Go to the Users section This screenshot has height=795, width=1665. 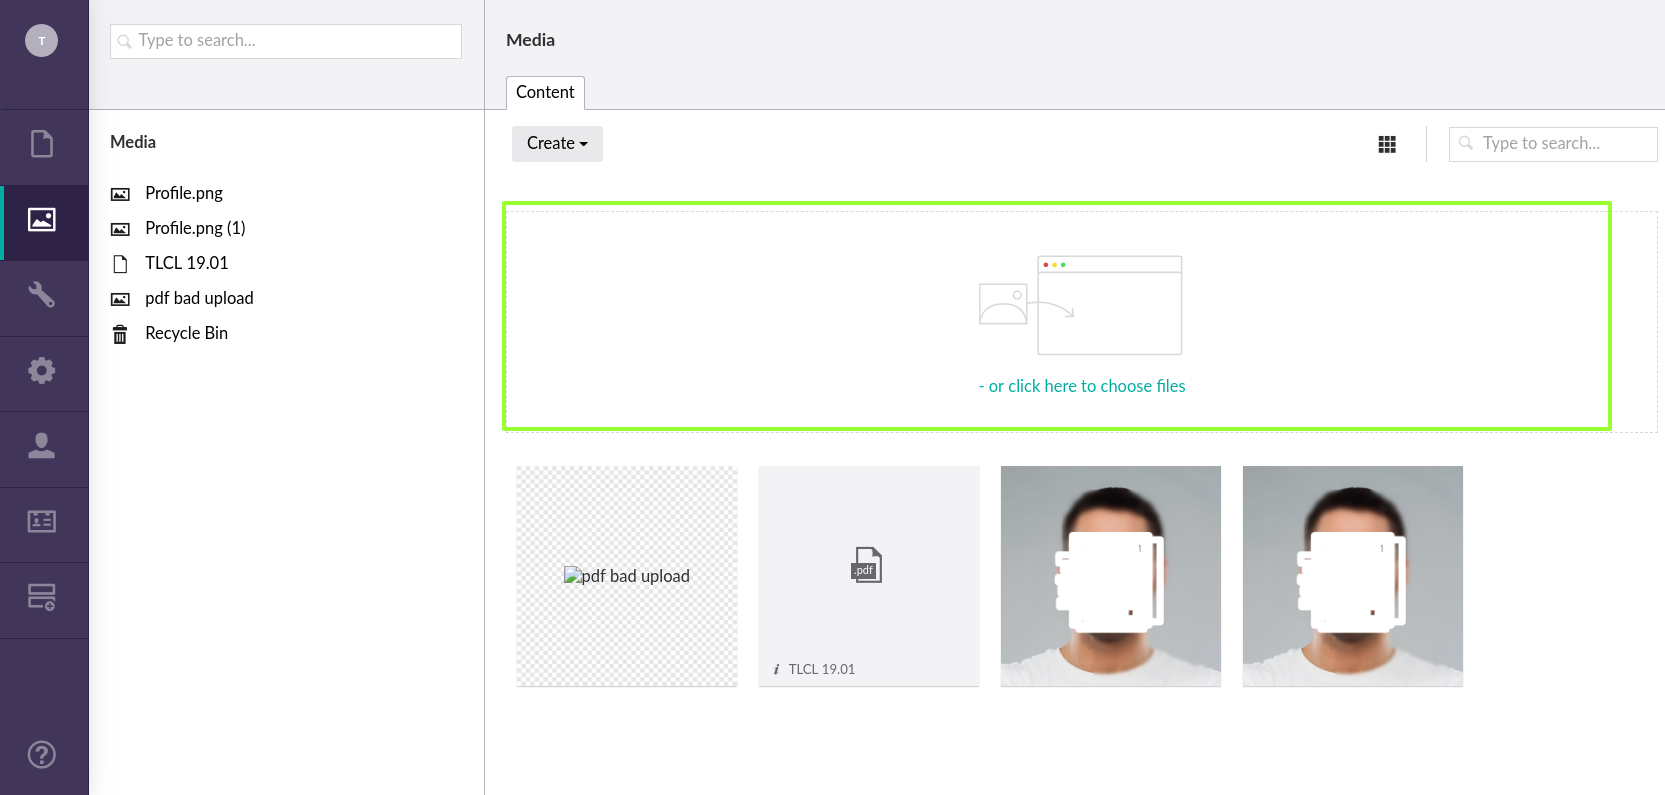(42, 446)
